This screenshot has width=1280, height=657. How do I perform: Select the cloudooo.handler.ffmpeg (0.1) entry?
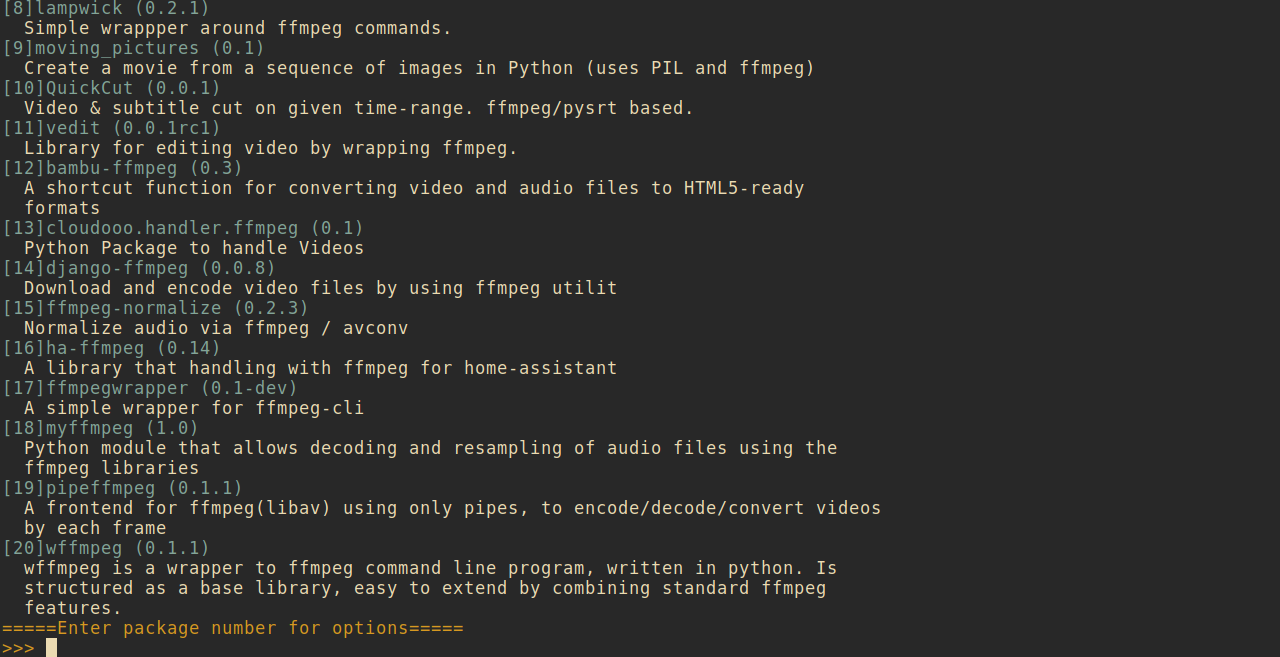coord(183,228)
